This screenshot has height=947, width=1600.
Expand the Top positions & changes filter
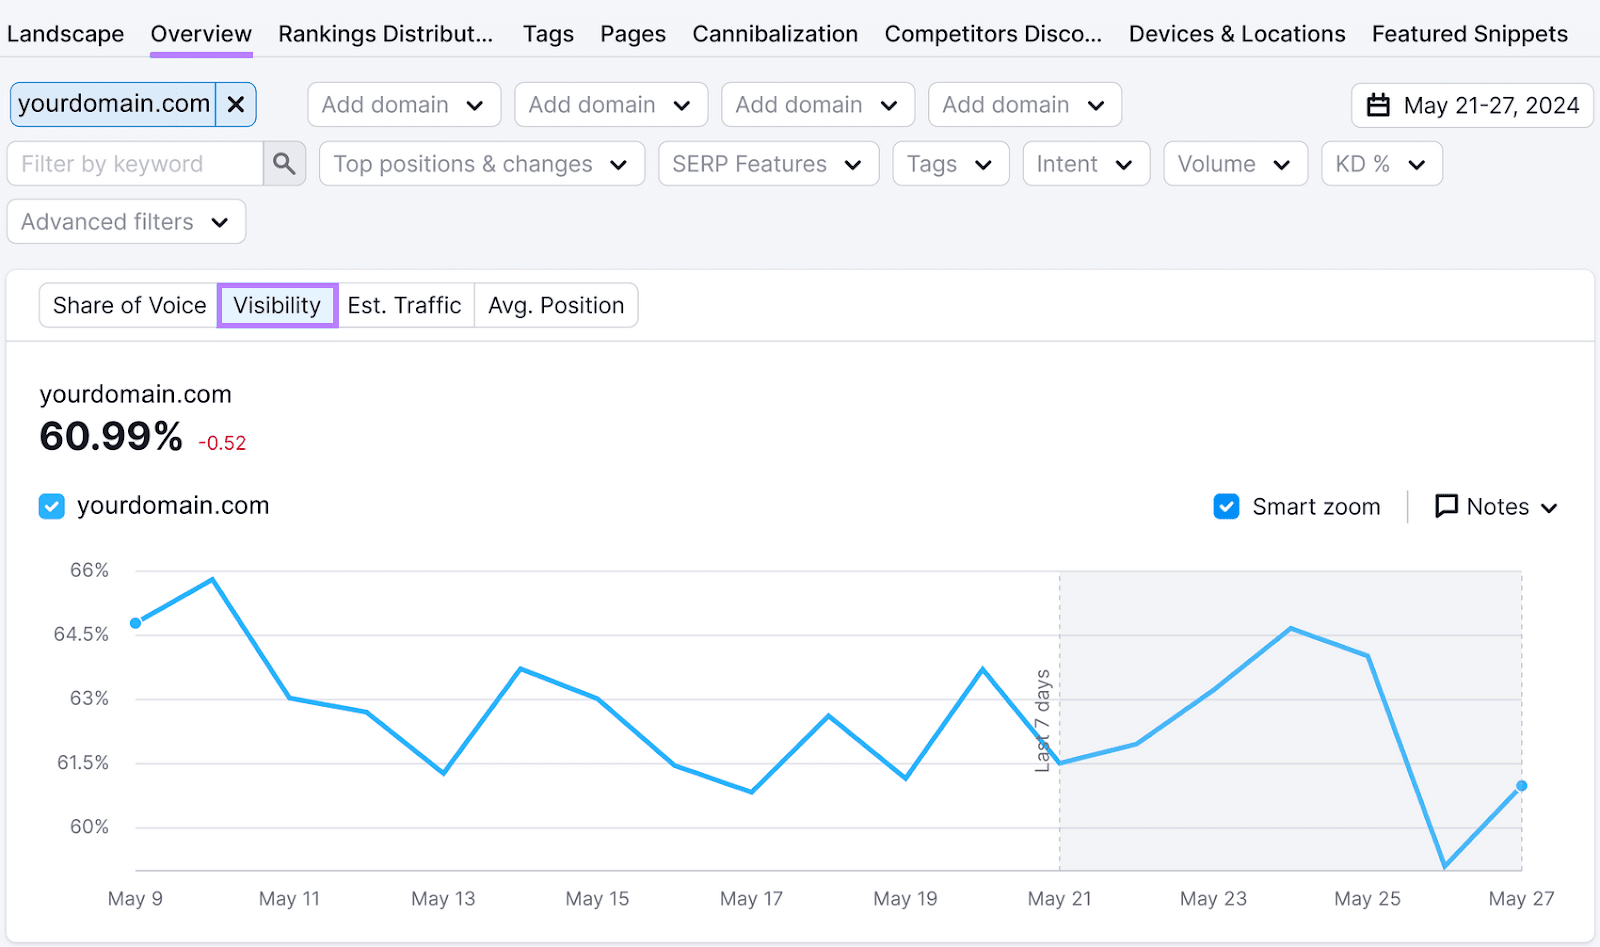pyautogui.click(x=480, y=163)
